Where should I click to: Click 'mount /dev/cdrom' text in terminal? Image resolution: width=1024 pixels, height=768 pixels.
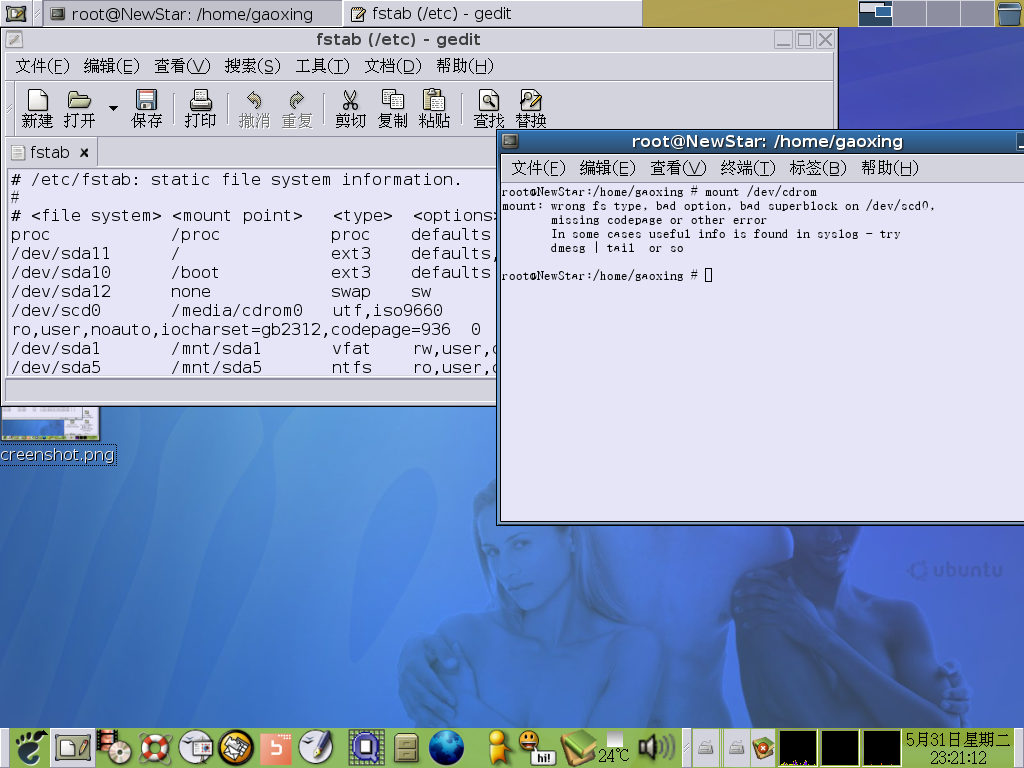pos(761,192)
